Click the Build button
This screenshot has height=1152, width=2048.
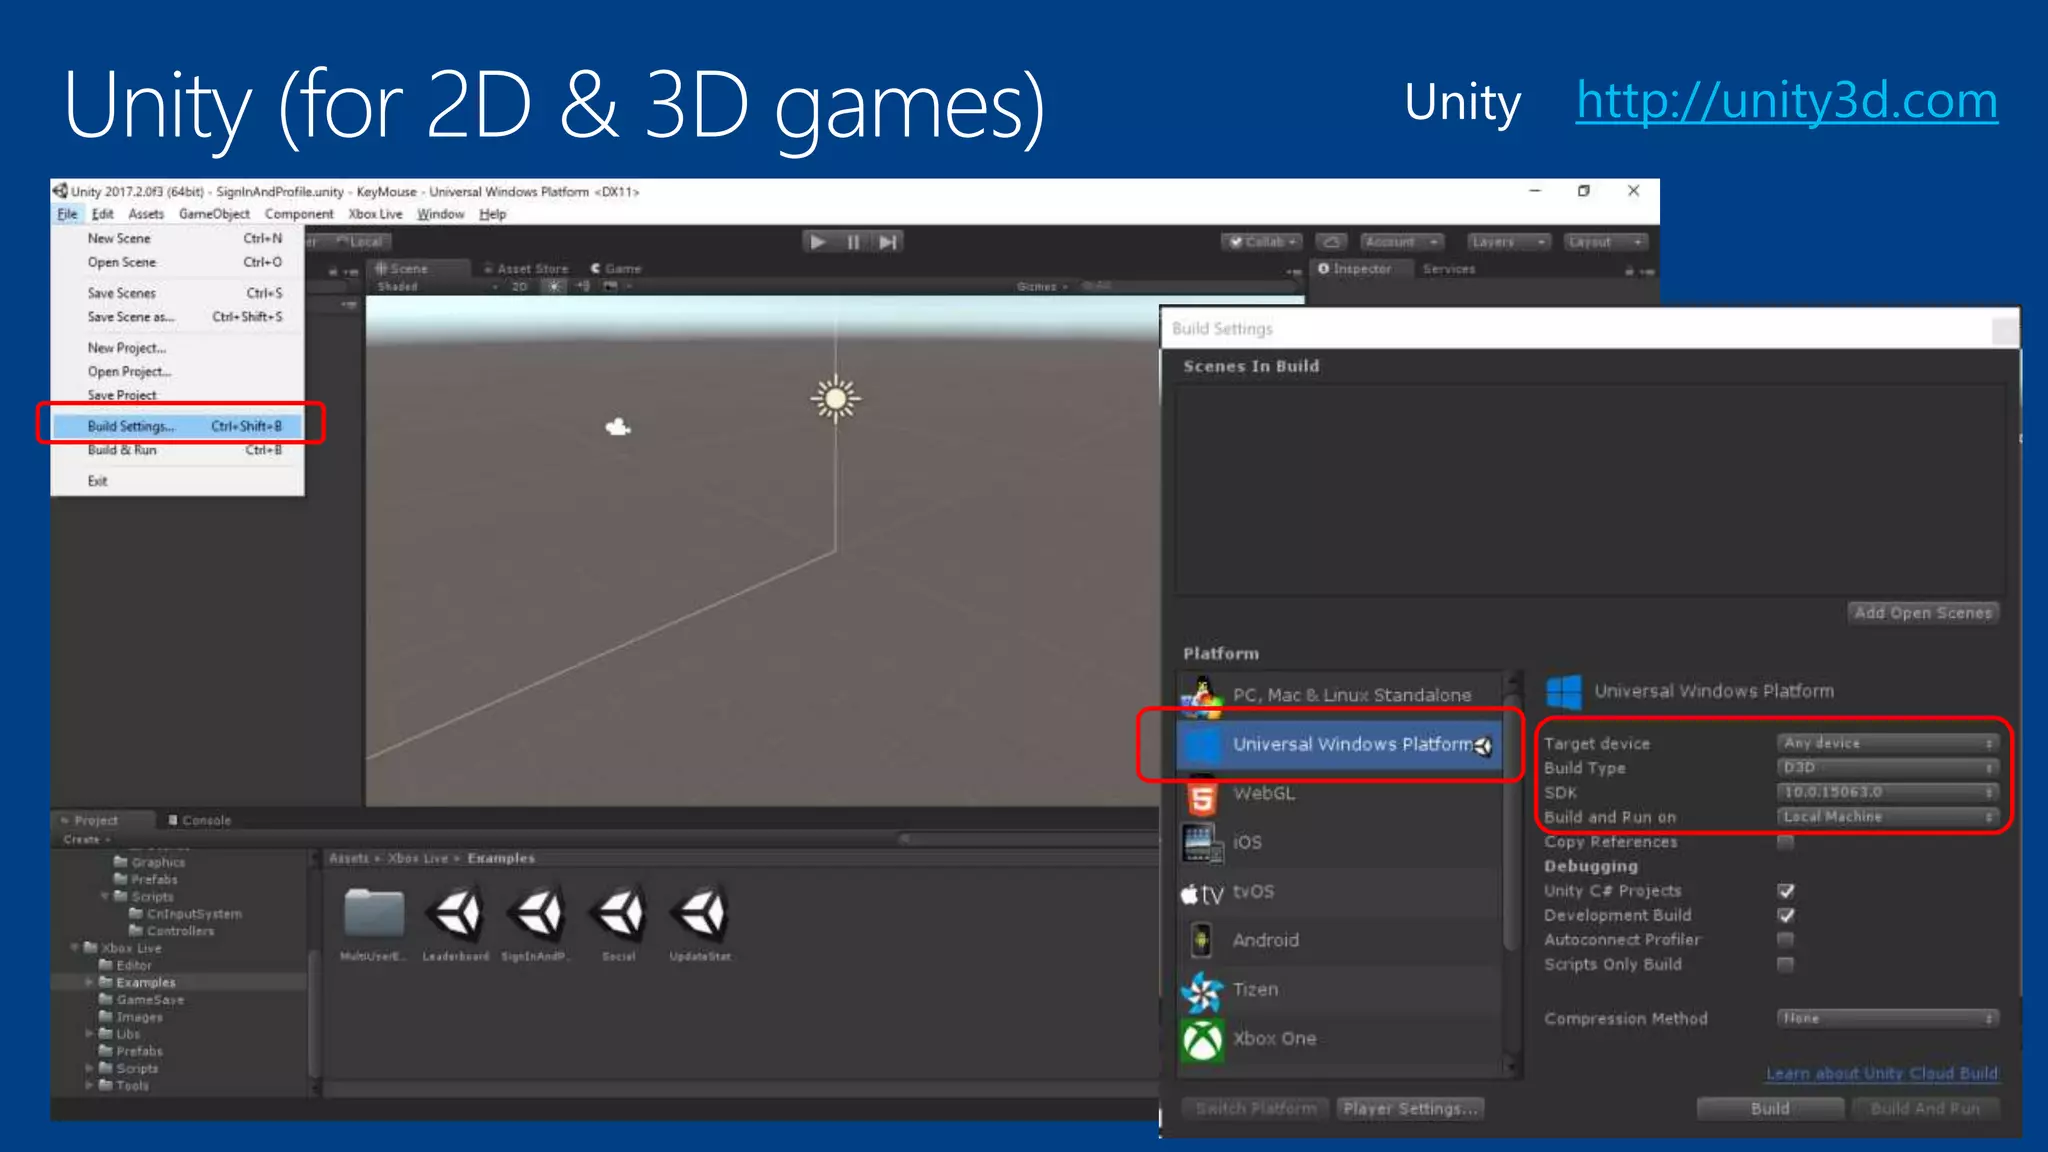(1770, 1108)
